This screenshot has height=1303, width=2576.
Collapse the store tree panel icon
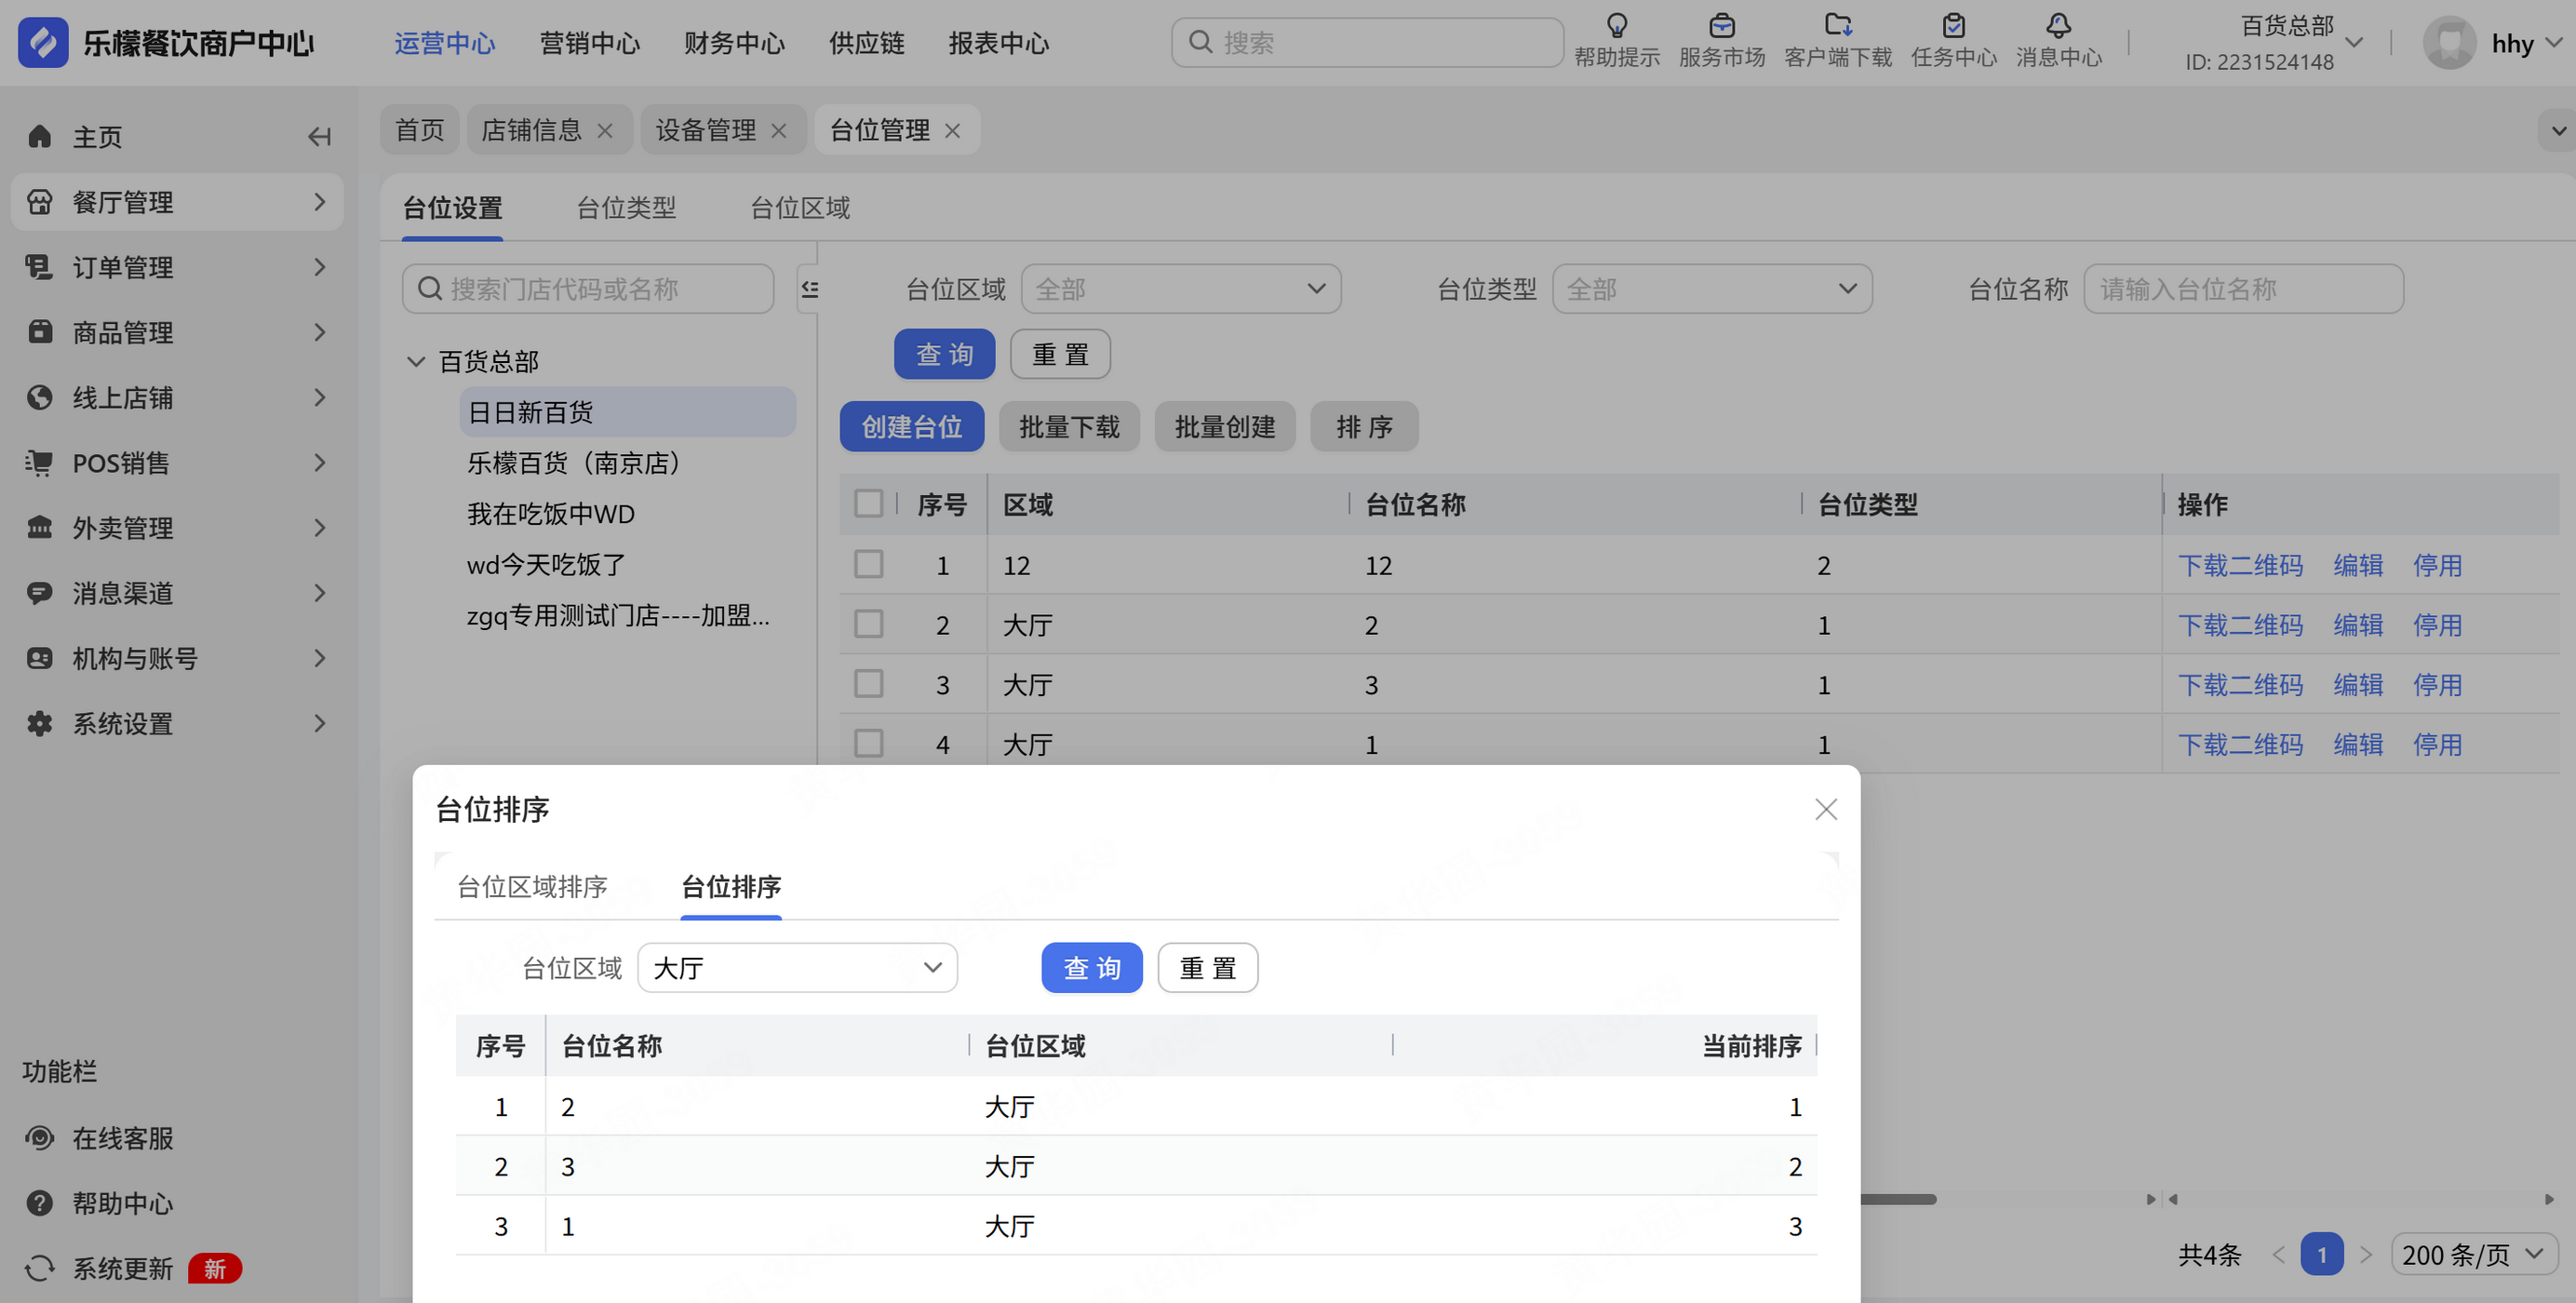pyautogui.click(x=809, y=289)
